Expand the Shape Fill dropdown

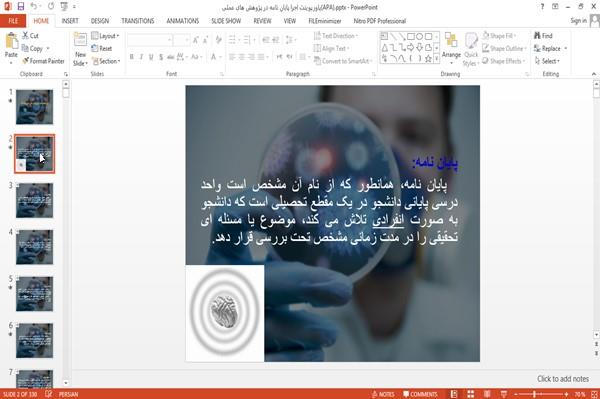[499, 36]
